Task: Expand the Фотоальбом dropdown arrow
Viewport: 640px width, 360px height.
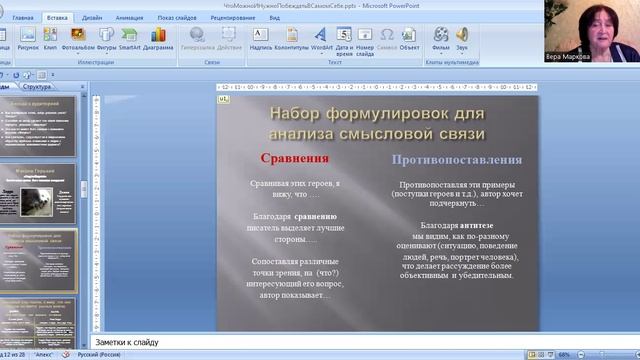Action: 78,53
